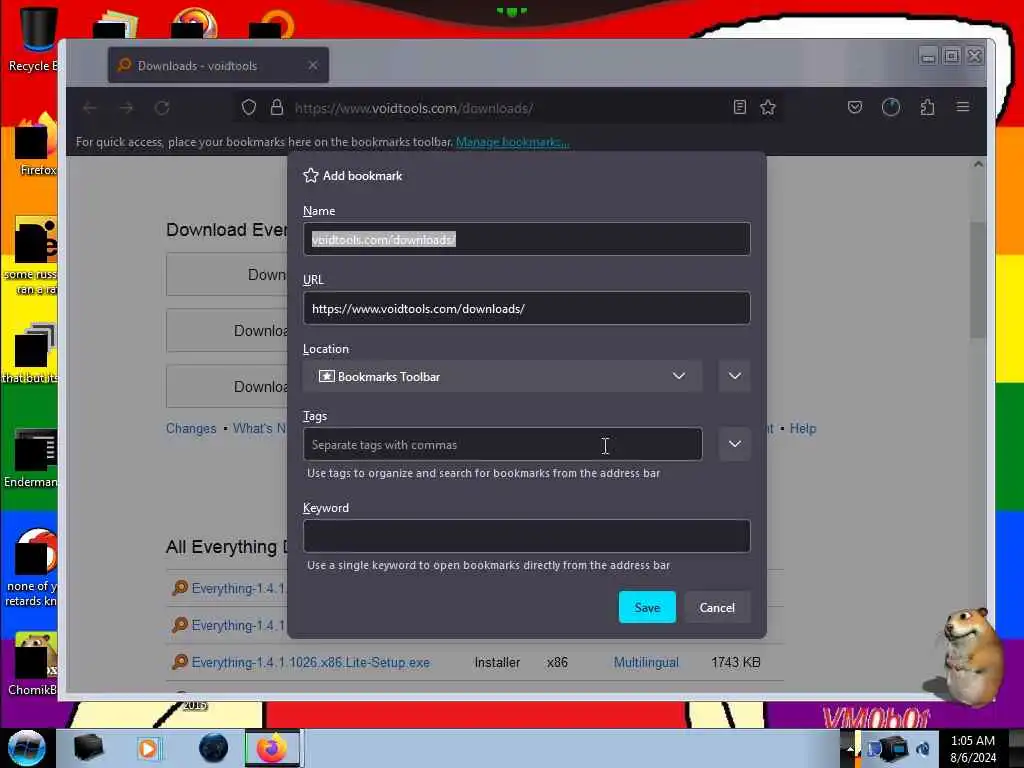Image resolution: width=1024 pixels, height=768 pixels.
Task: Click the volume icon in system tray
Action: [x=923, y=748]
